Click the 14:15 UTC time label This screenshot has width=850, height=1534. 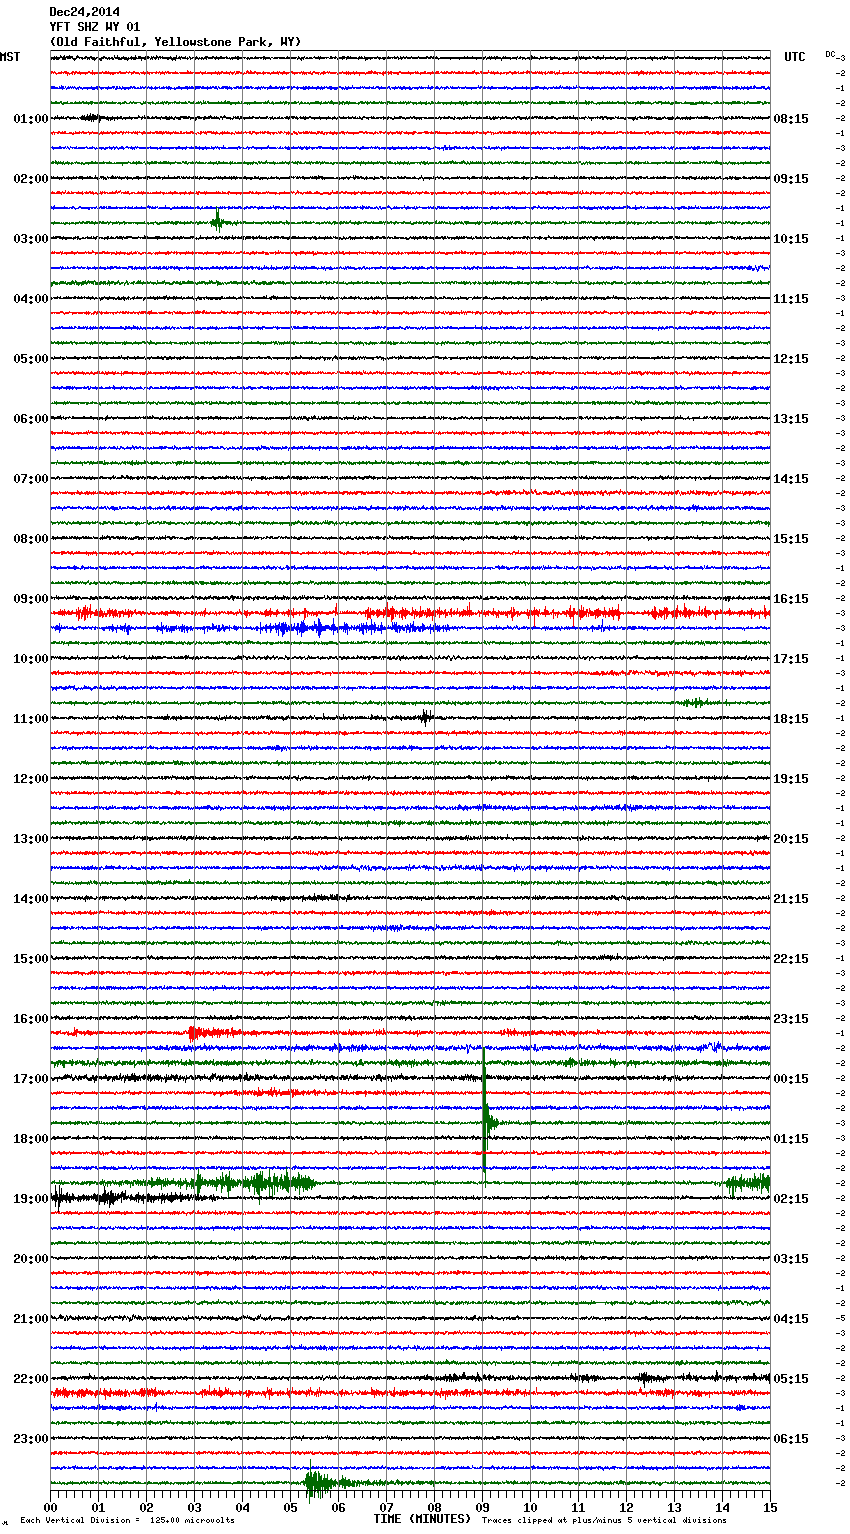point(791,479)
